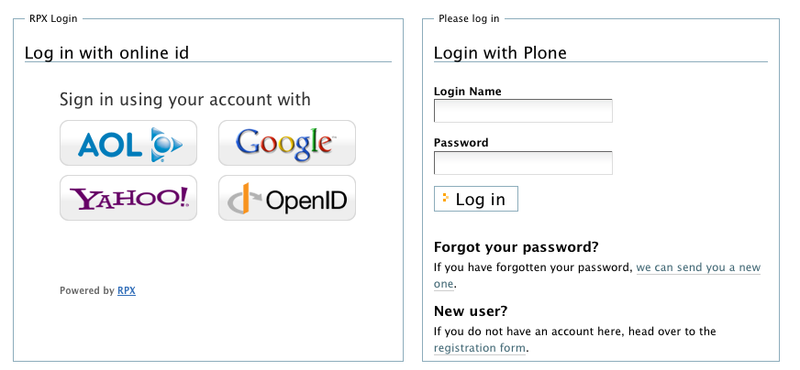Focus the Login Name text field
The height and width of the screenshot is (370, 800).
pos(523,111)
